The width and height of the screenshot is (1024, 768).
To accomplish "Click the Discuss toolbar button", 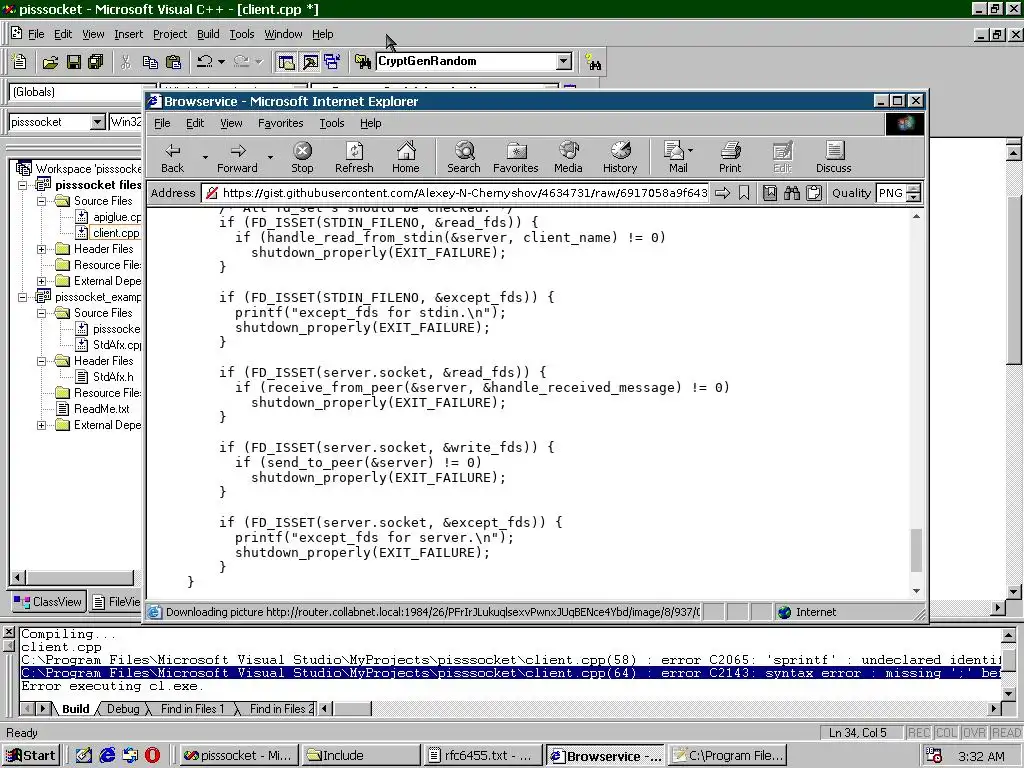I will click(x=834, y=158).
